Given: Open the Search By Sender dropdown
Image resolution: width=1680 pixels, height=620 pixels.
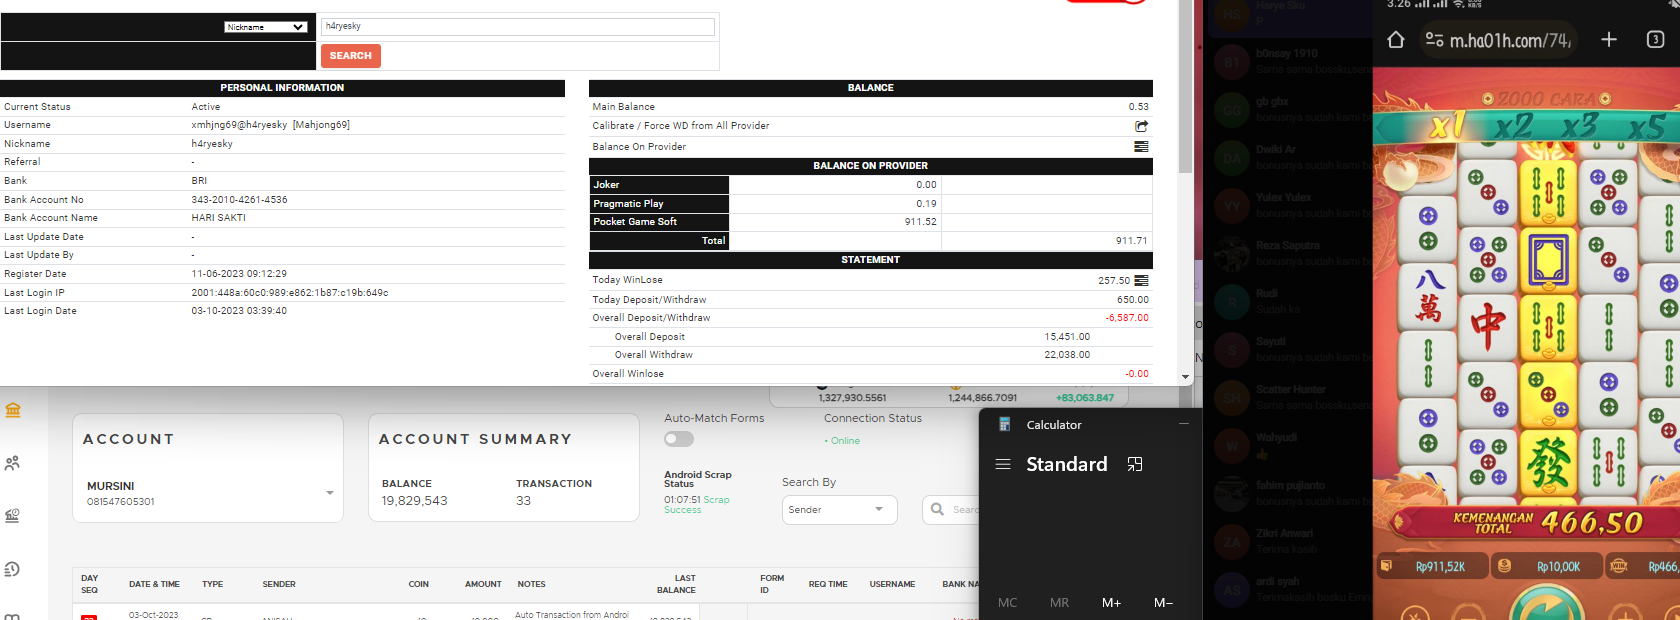Looking at the screenshot, I should click(839, 510).
